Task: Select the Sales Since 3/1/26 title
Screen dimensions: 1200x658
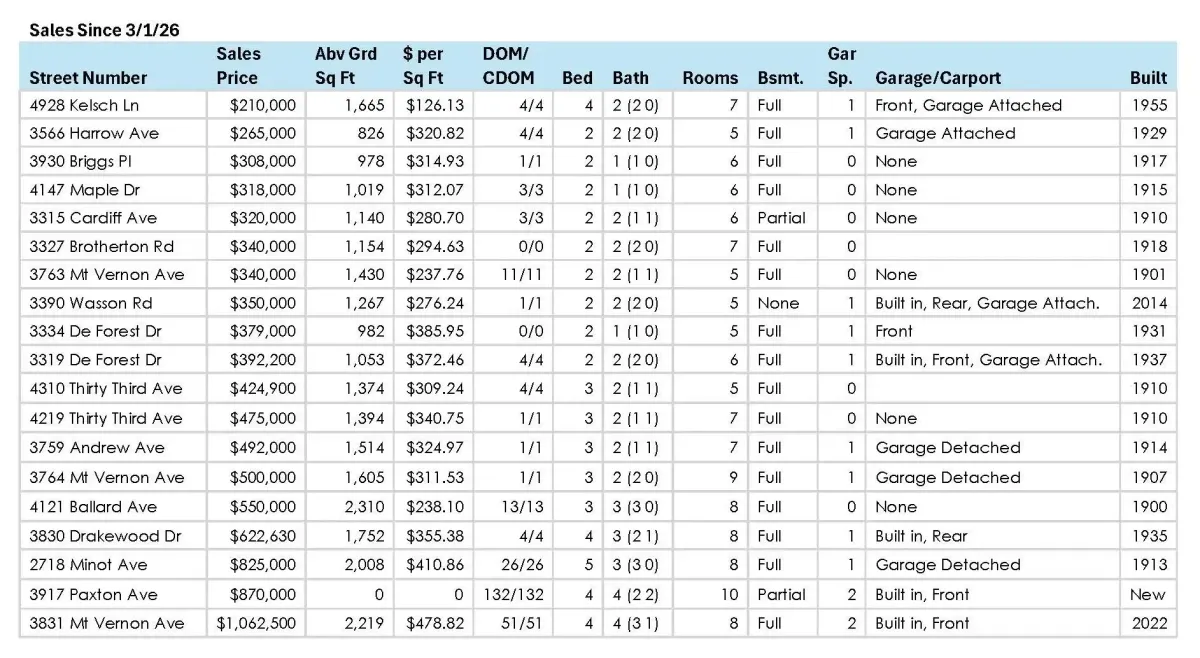Action: tap(104, 31)
